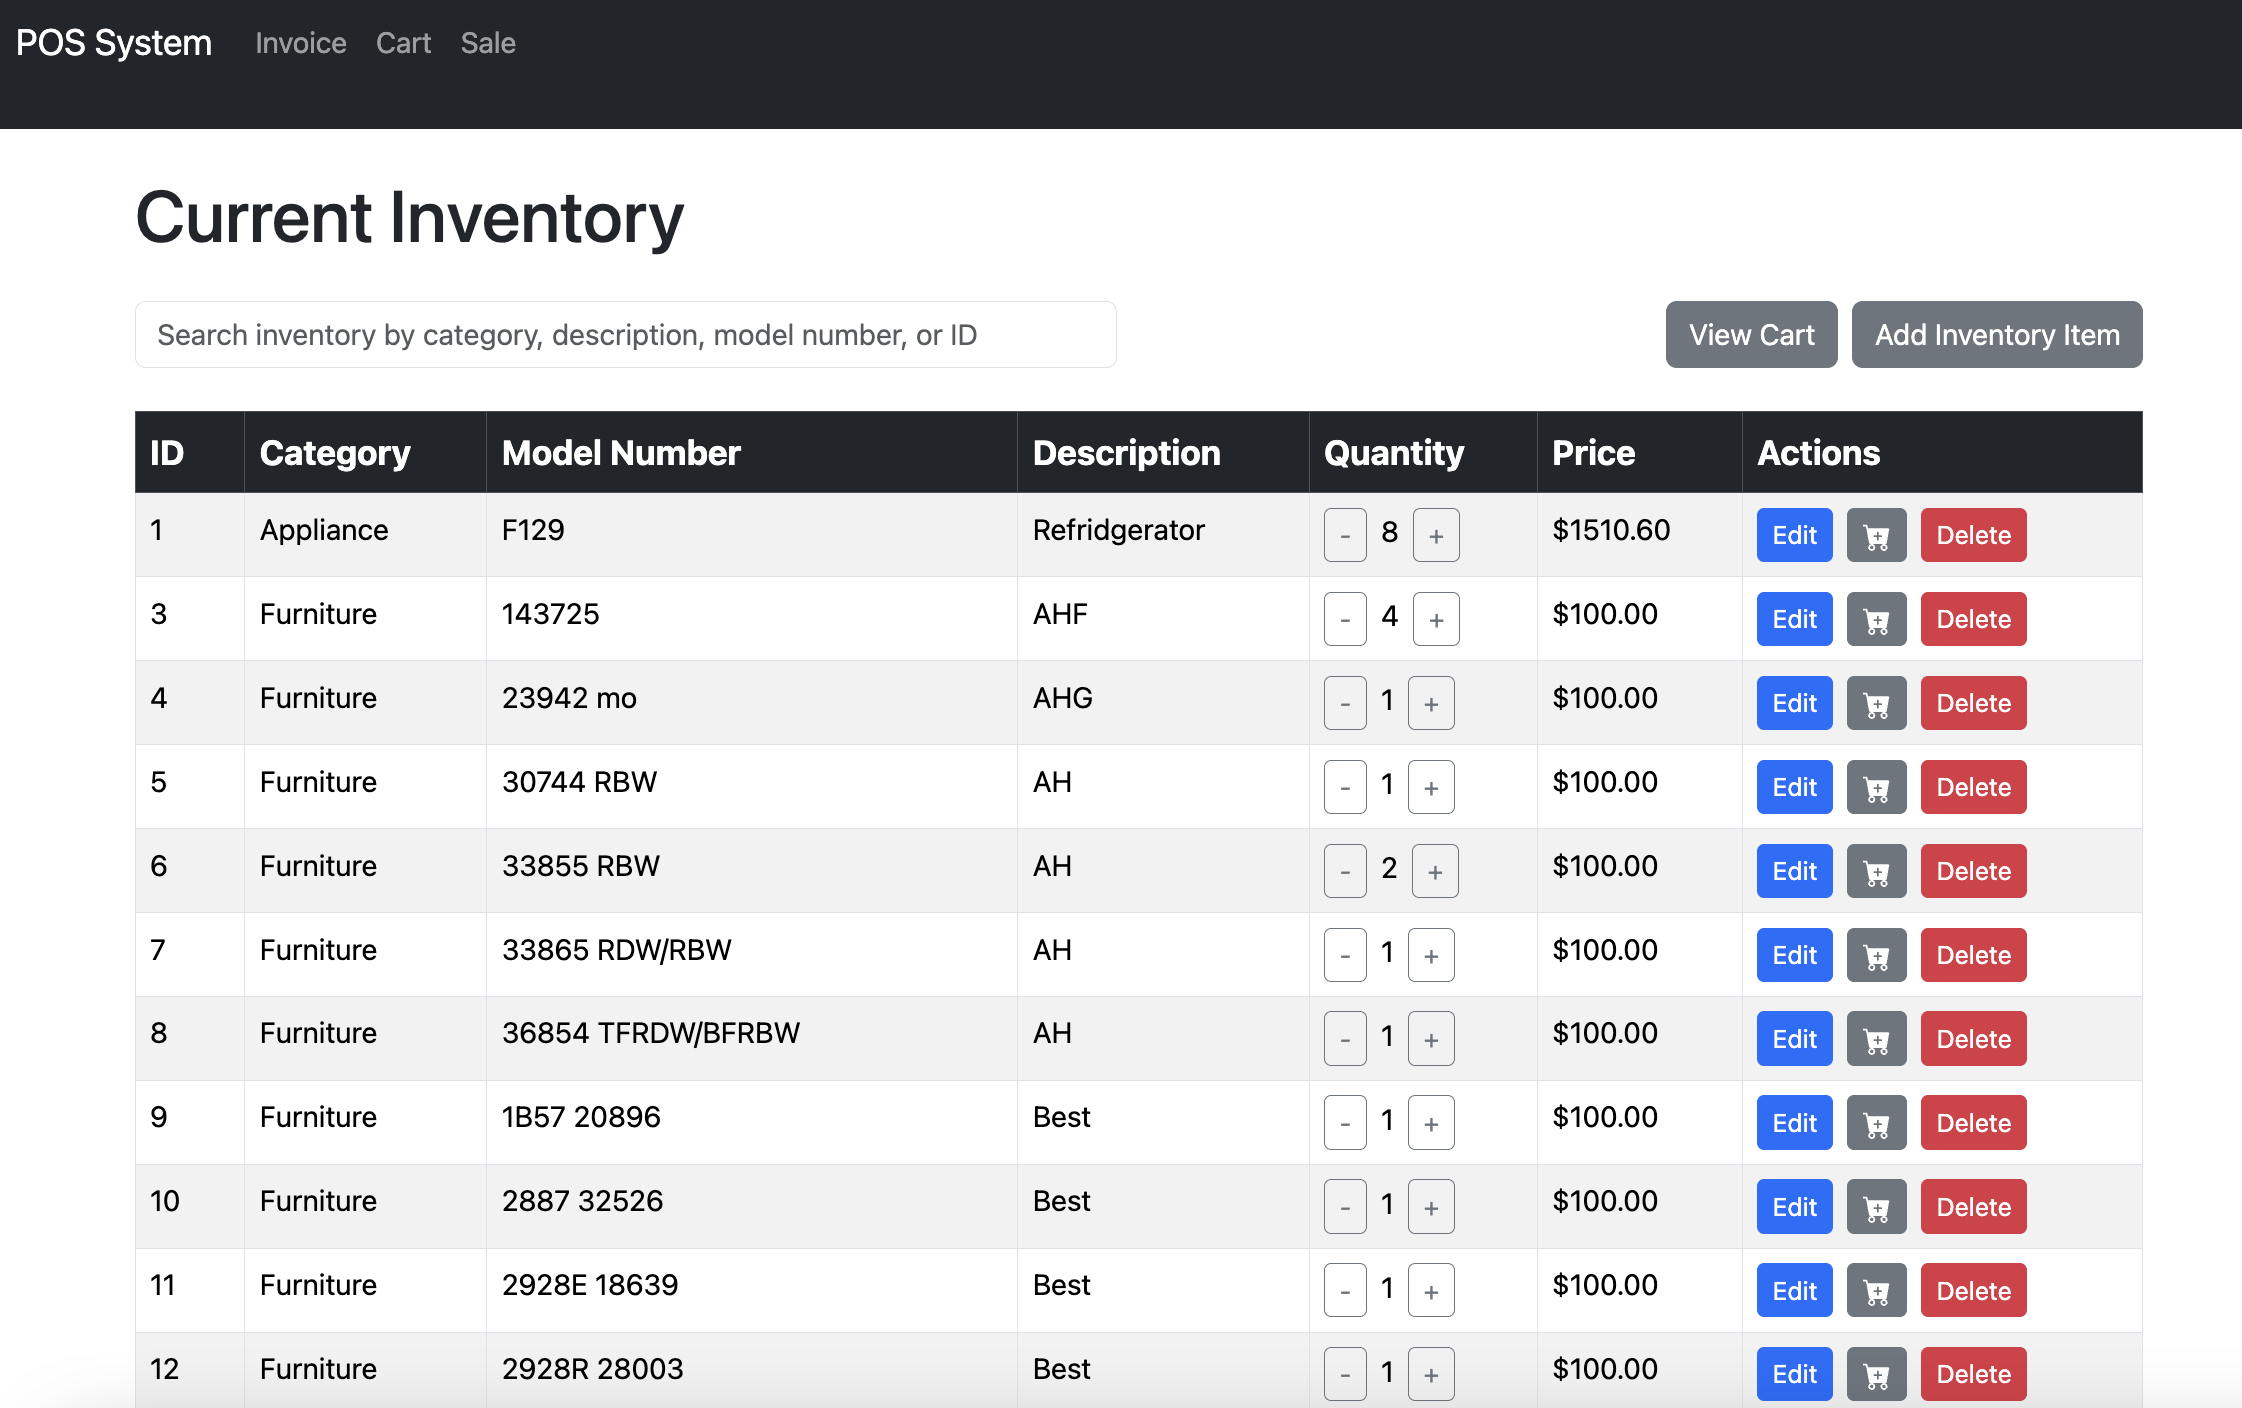Add 2887 32526 to cart
This screenshot has width=2242, height=1408.
click(x=1876, y=1207)
